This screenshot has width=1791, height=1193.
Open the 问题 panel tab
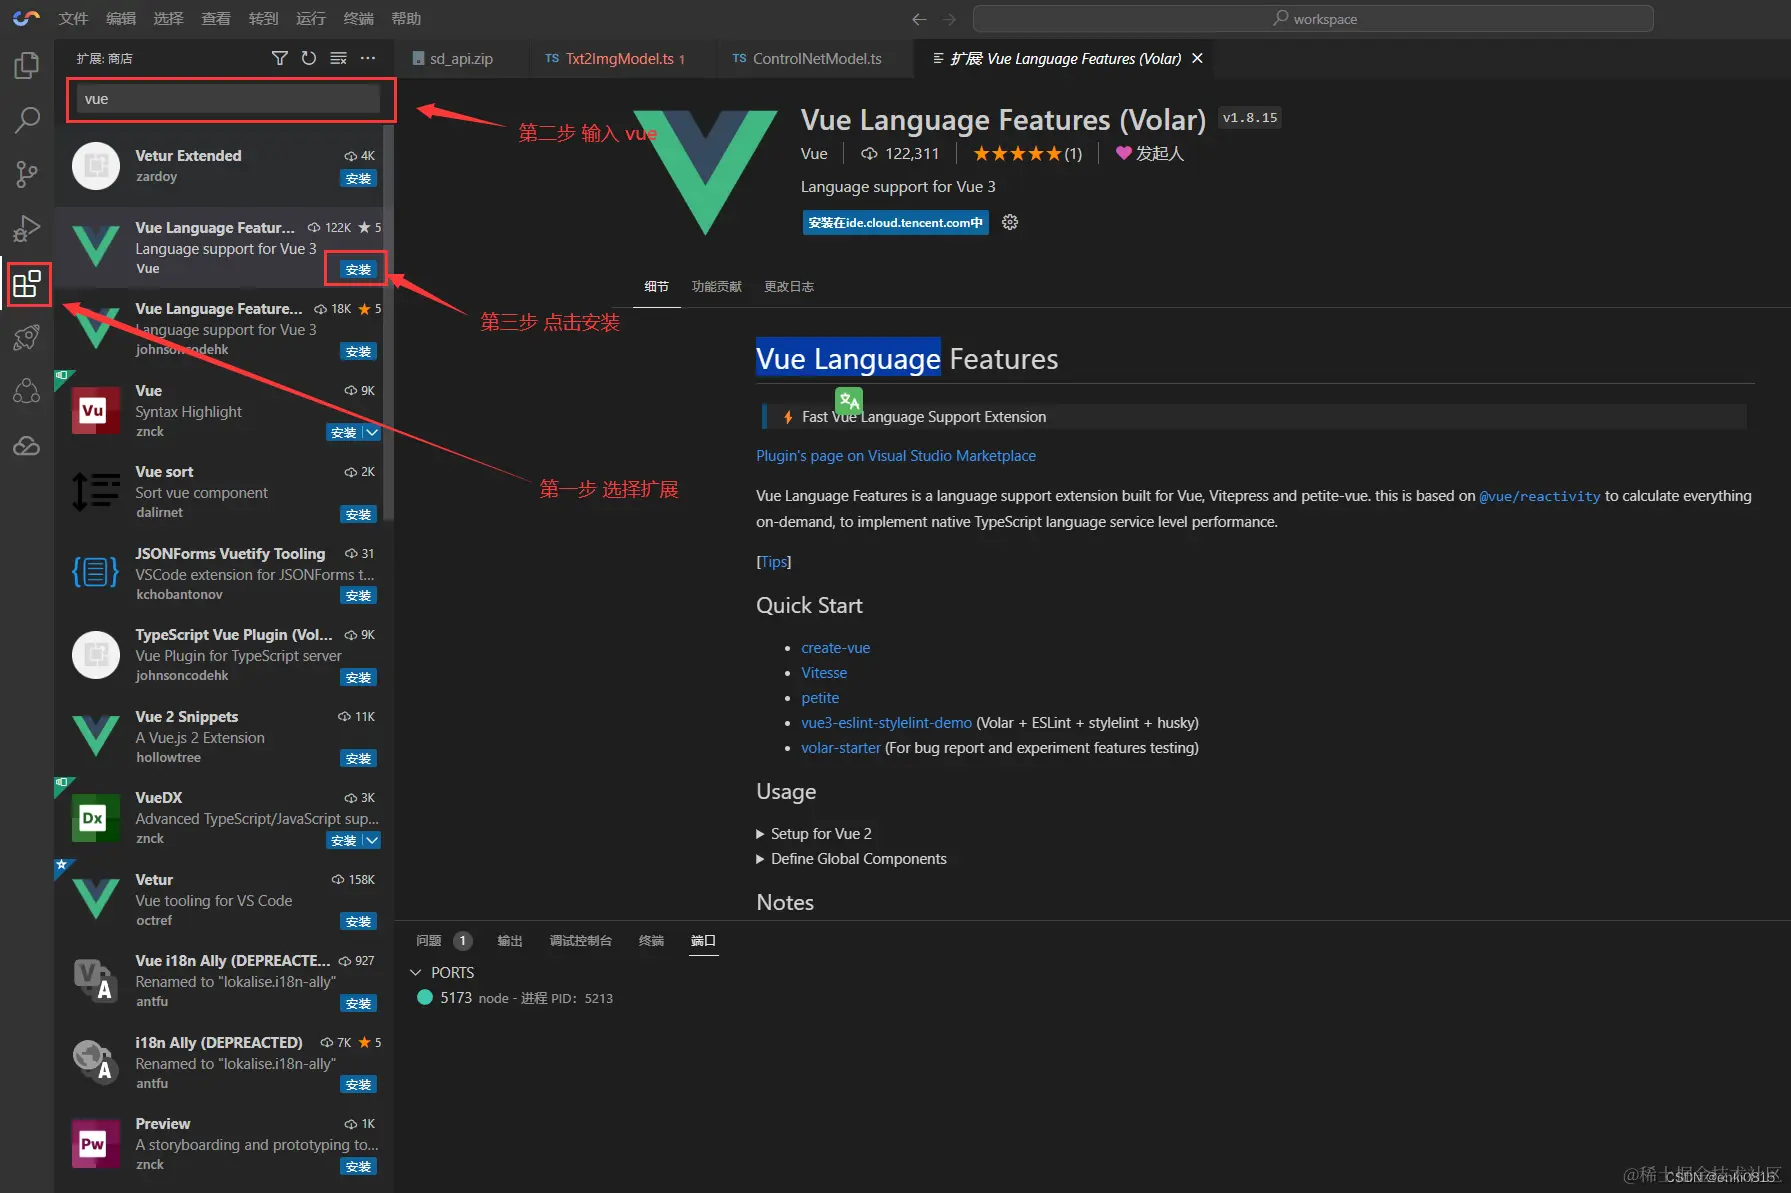coord(429,940)
